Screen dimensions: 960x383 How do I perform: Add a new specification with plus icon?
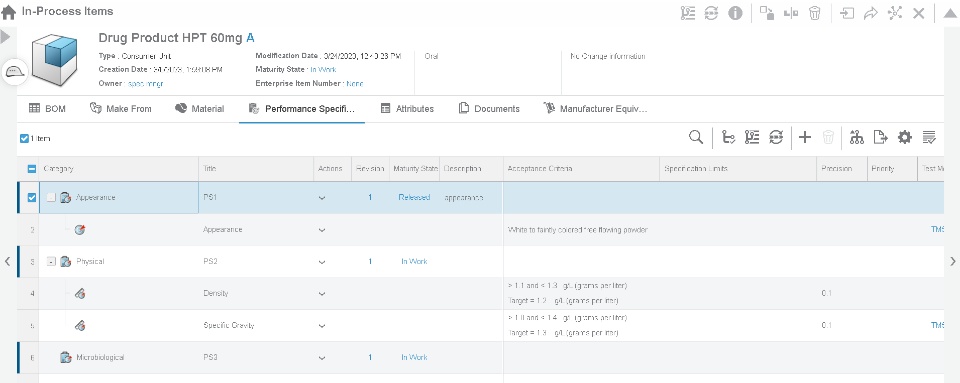coord(805,138)
